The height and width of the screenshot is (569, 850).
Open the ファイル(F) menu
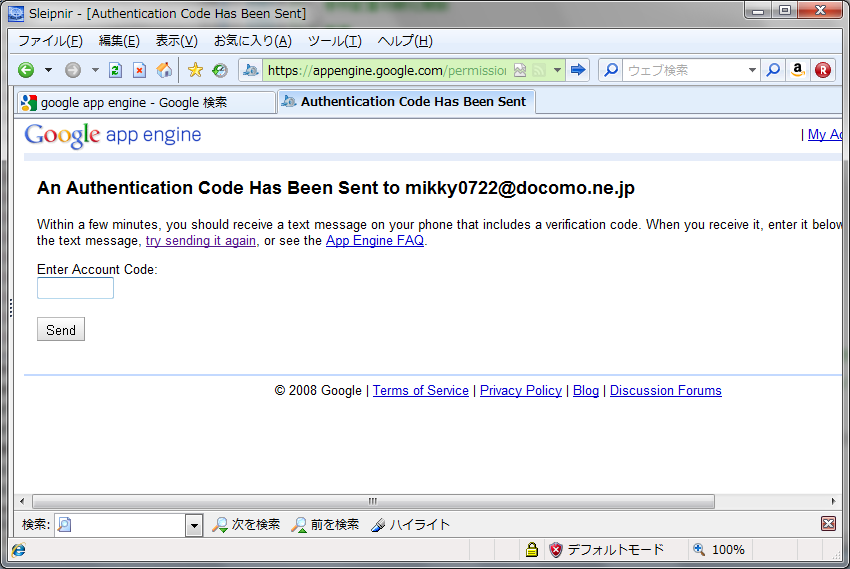(50, 41)
